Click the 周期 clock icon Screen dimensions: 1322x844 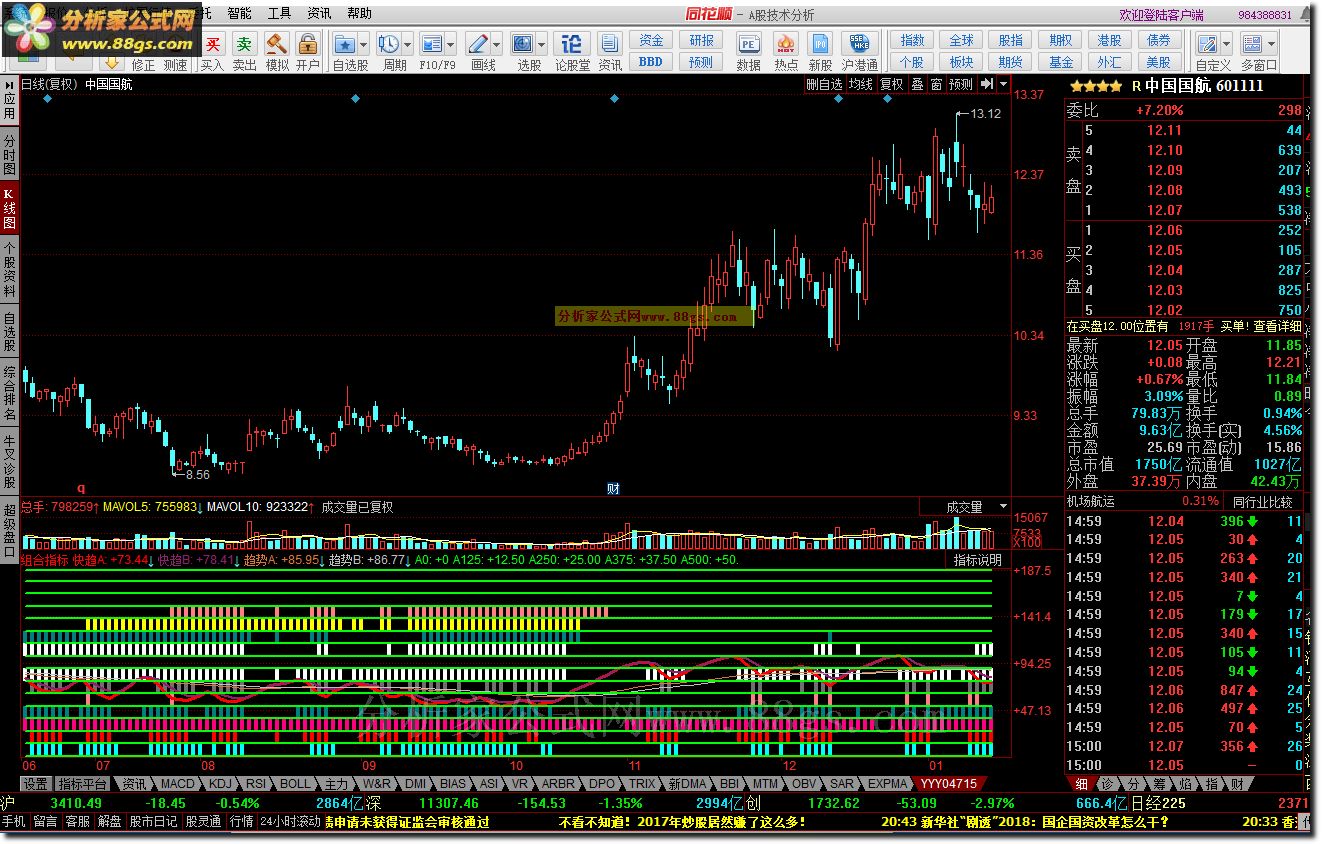click(x=388, y=44)
